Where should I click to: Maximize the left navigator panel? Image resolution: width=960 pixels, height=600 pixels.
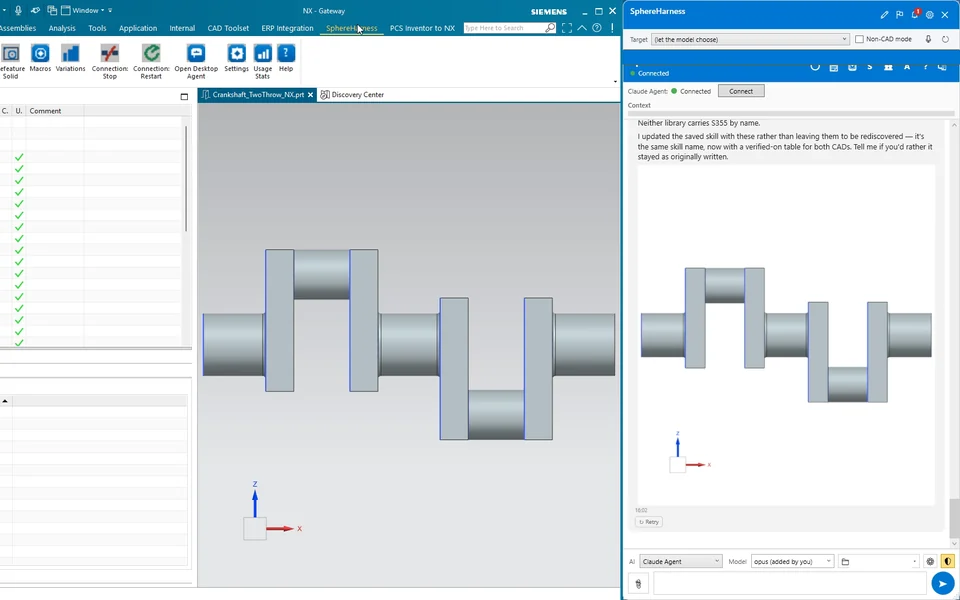[x=184, y=96]
